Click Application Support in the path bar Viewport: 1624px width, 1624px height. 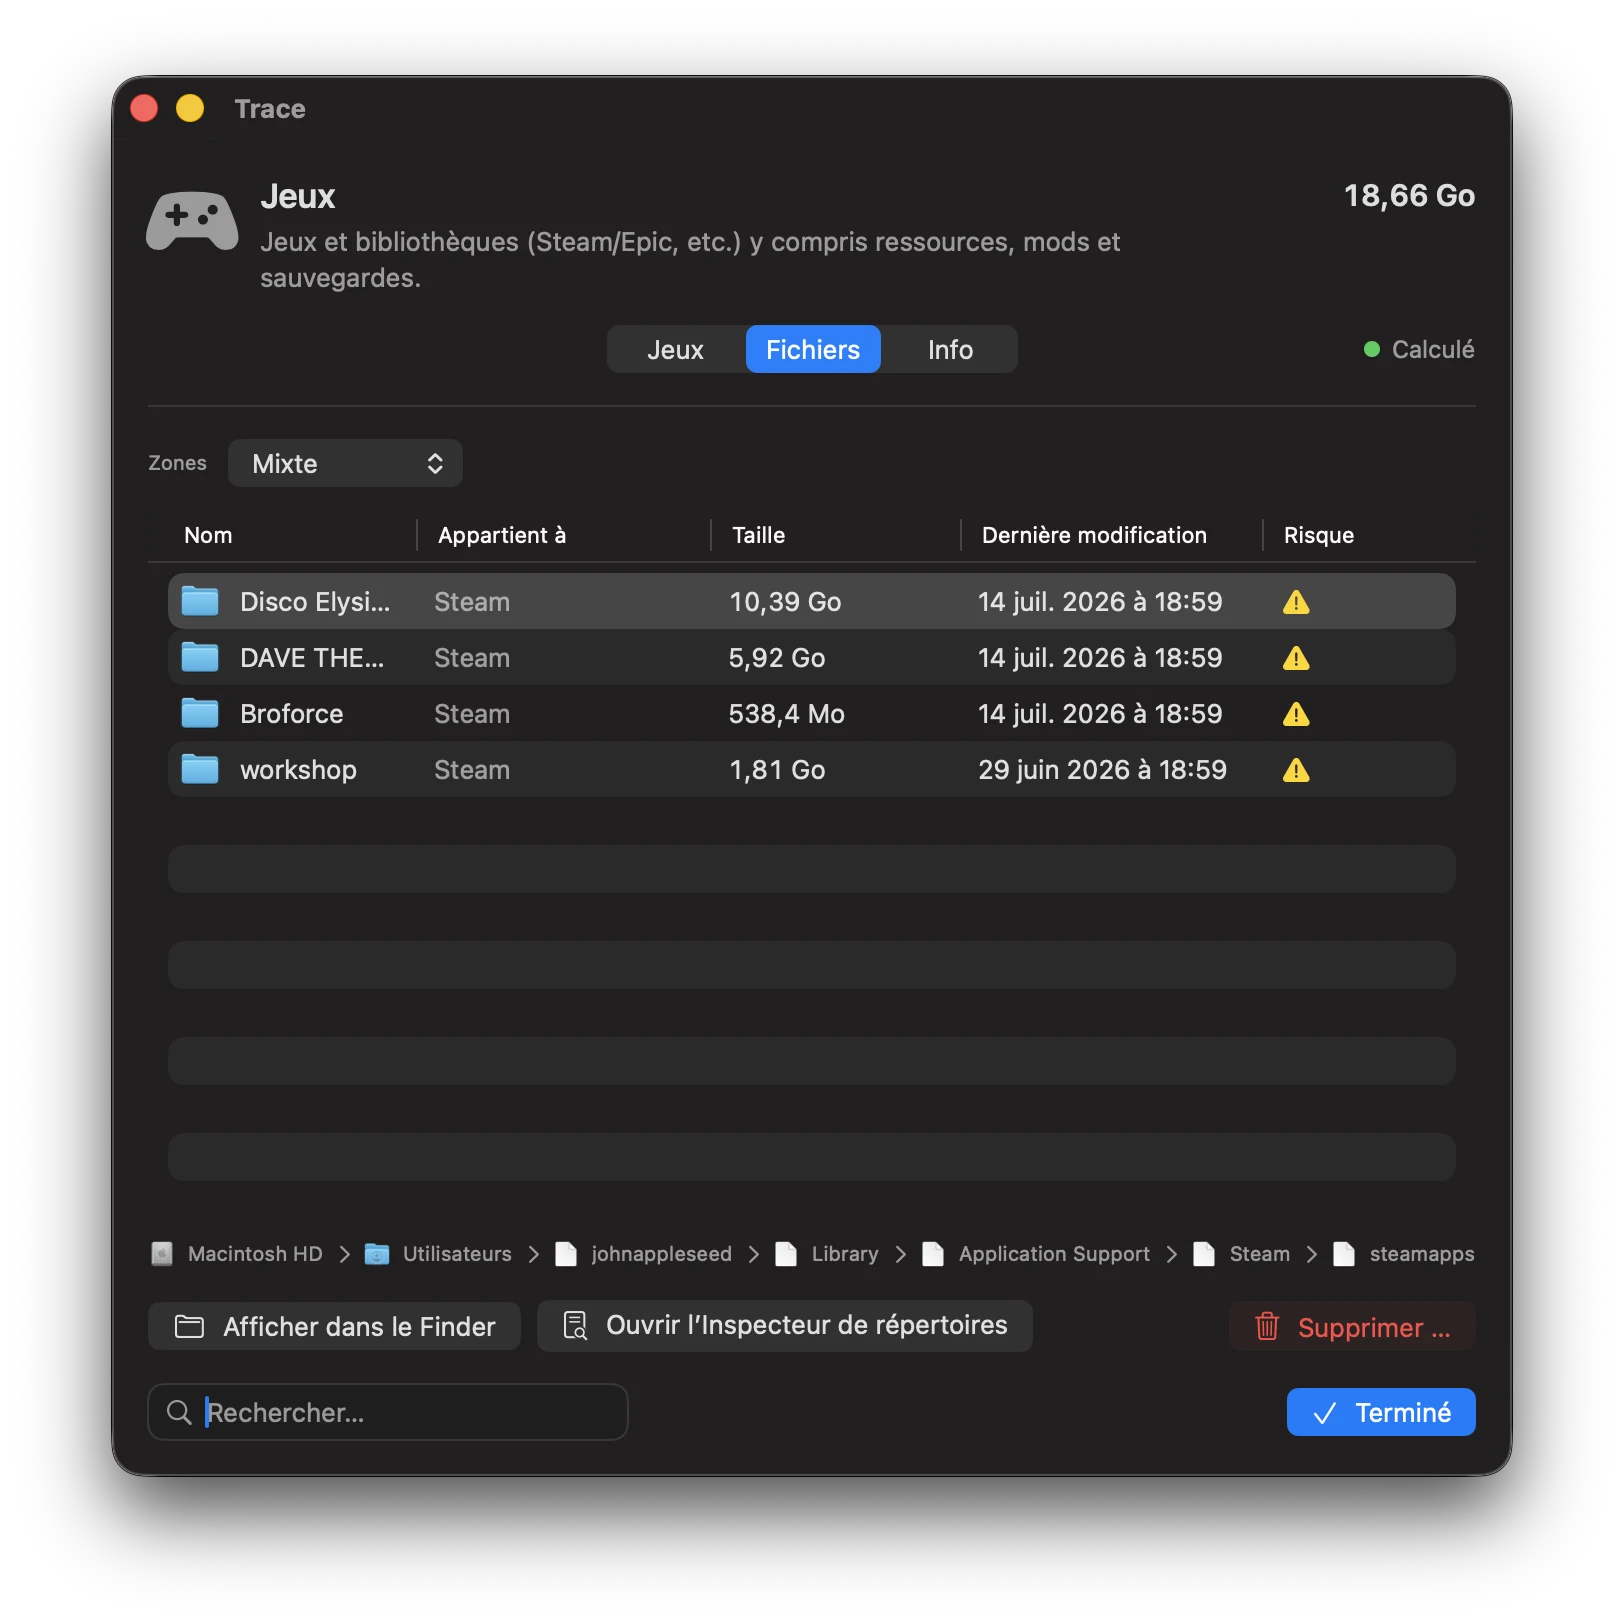point(1054,1254)
